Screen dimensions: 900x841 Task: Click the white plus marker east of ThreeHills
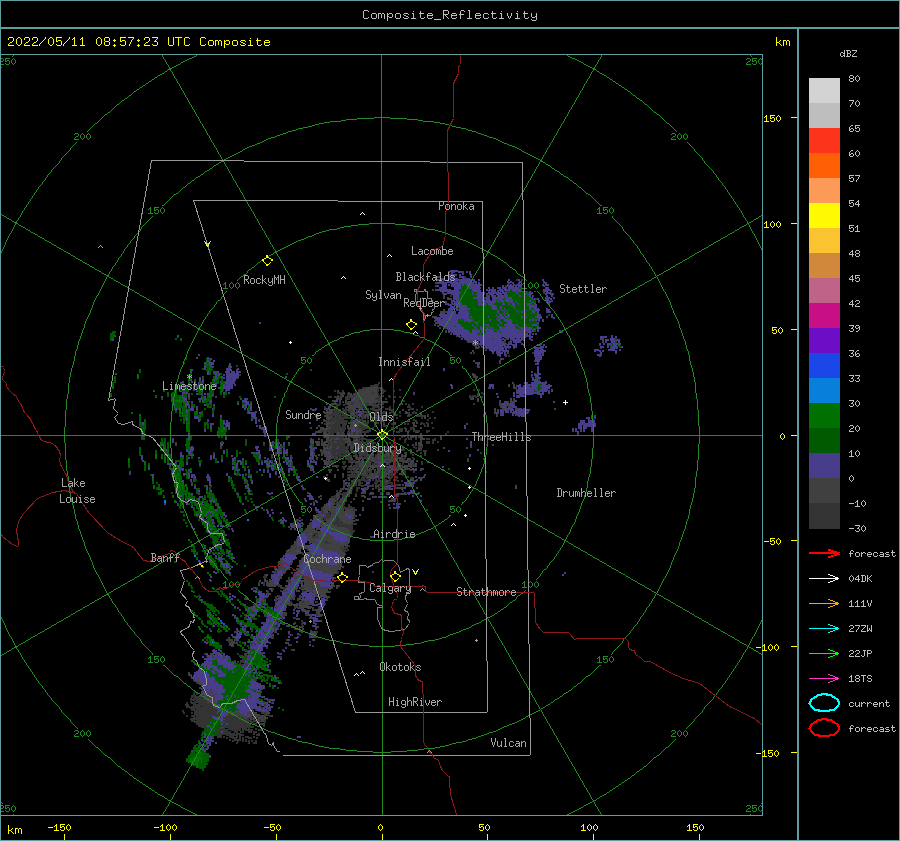point(565,402)
